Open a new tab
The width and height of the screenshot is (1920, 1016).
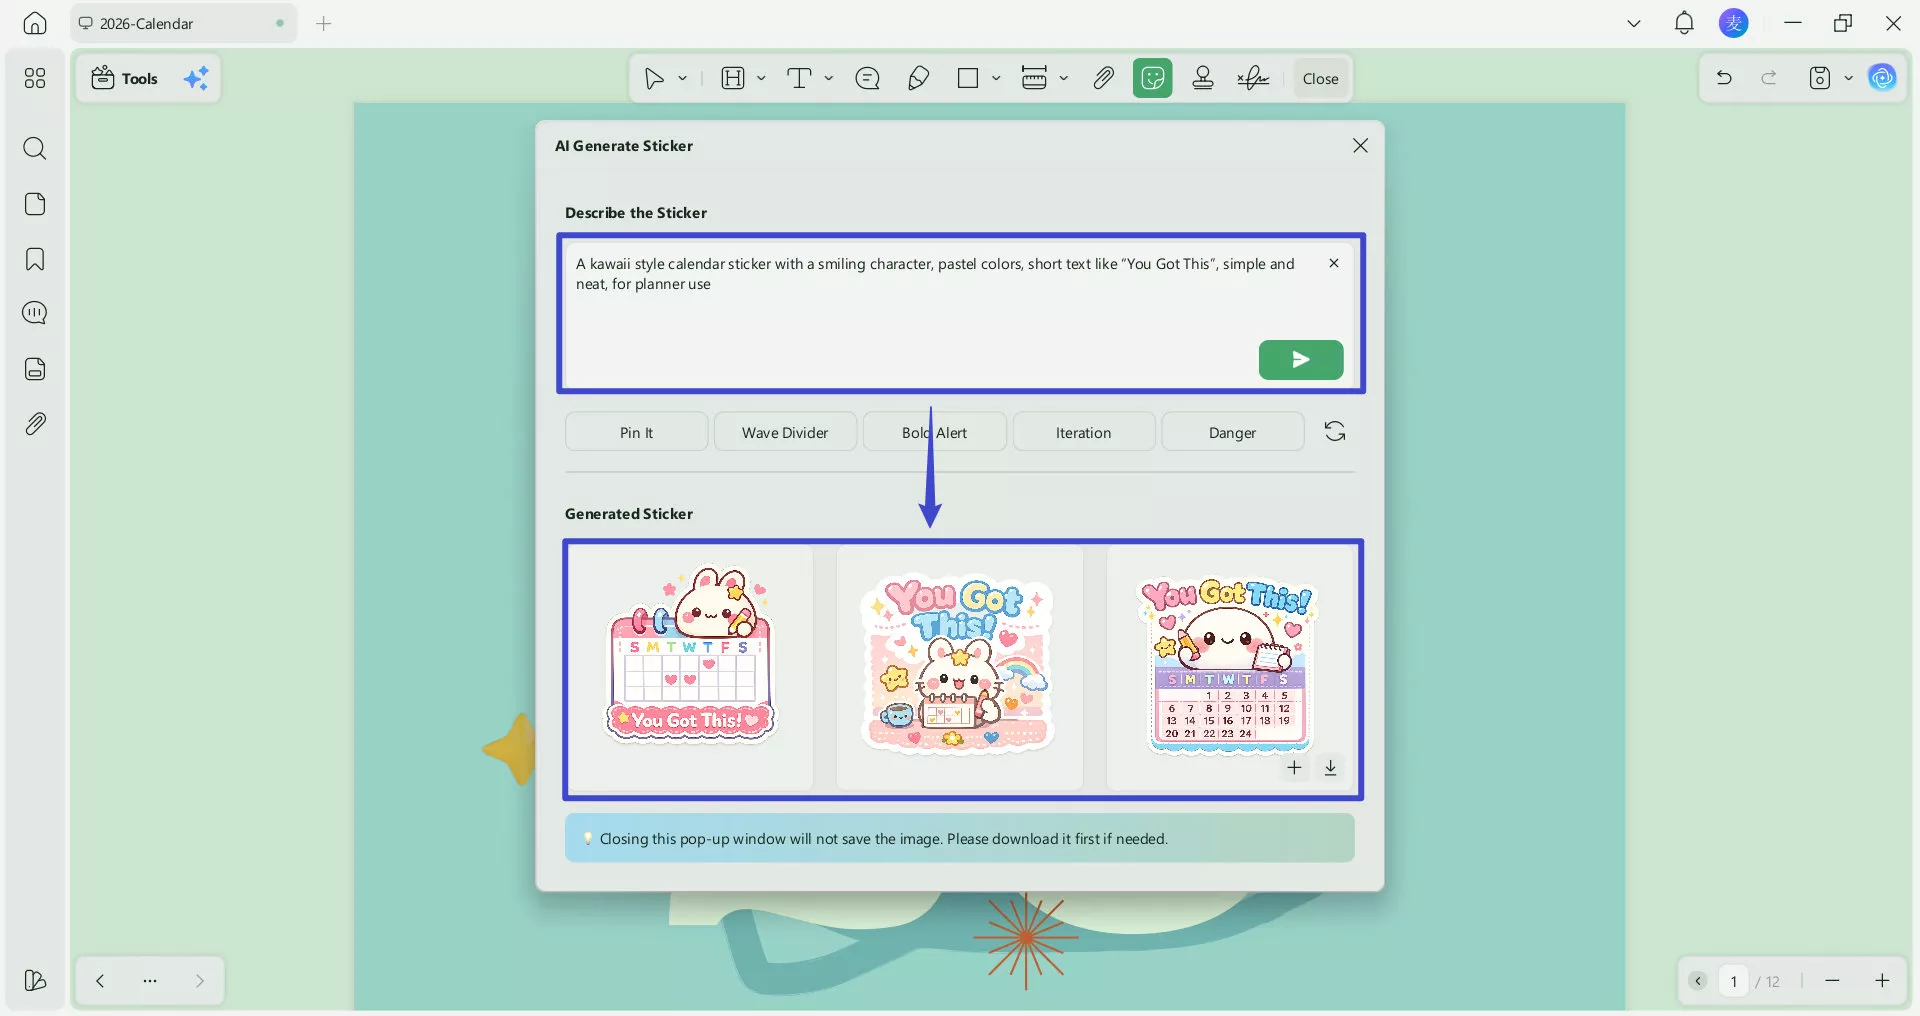click(x=324, y=23)
